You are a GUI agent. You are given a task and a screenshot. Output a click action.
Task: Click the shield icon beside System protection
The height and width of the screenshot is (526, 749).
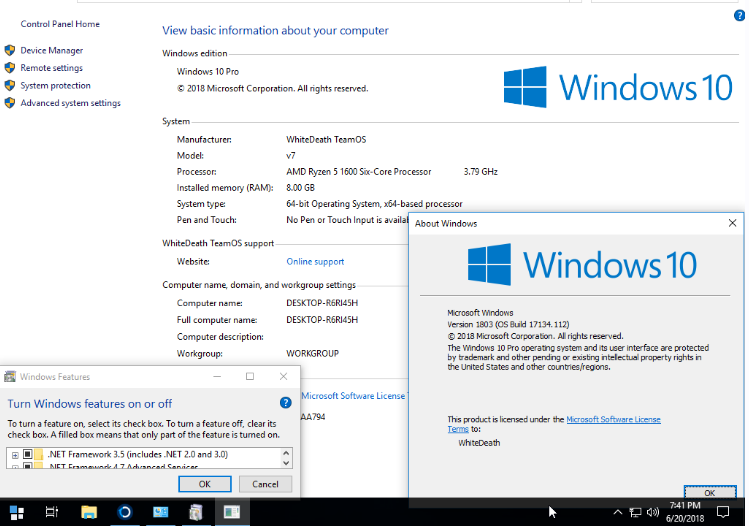[x=10, y=86]
